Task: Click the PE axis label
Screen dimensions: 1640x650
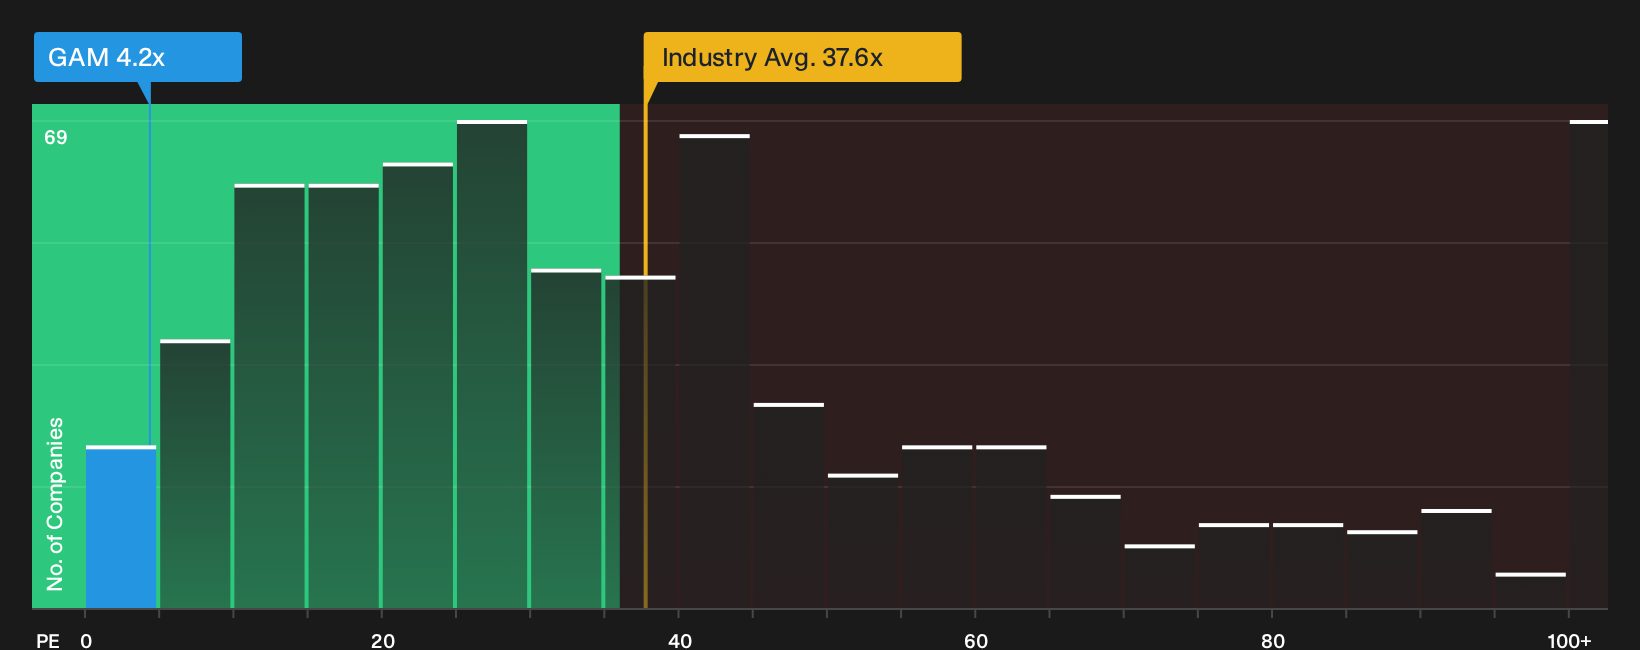Action: 48,641
